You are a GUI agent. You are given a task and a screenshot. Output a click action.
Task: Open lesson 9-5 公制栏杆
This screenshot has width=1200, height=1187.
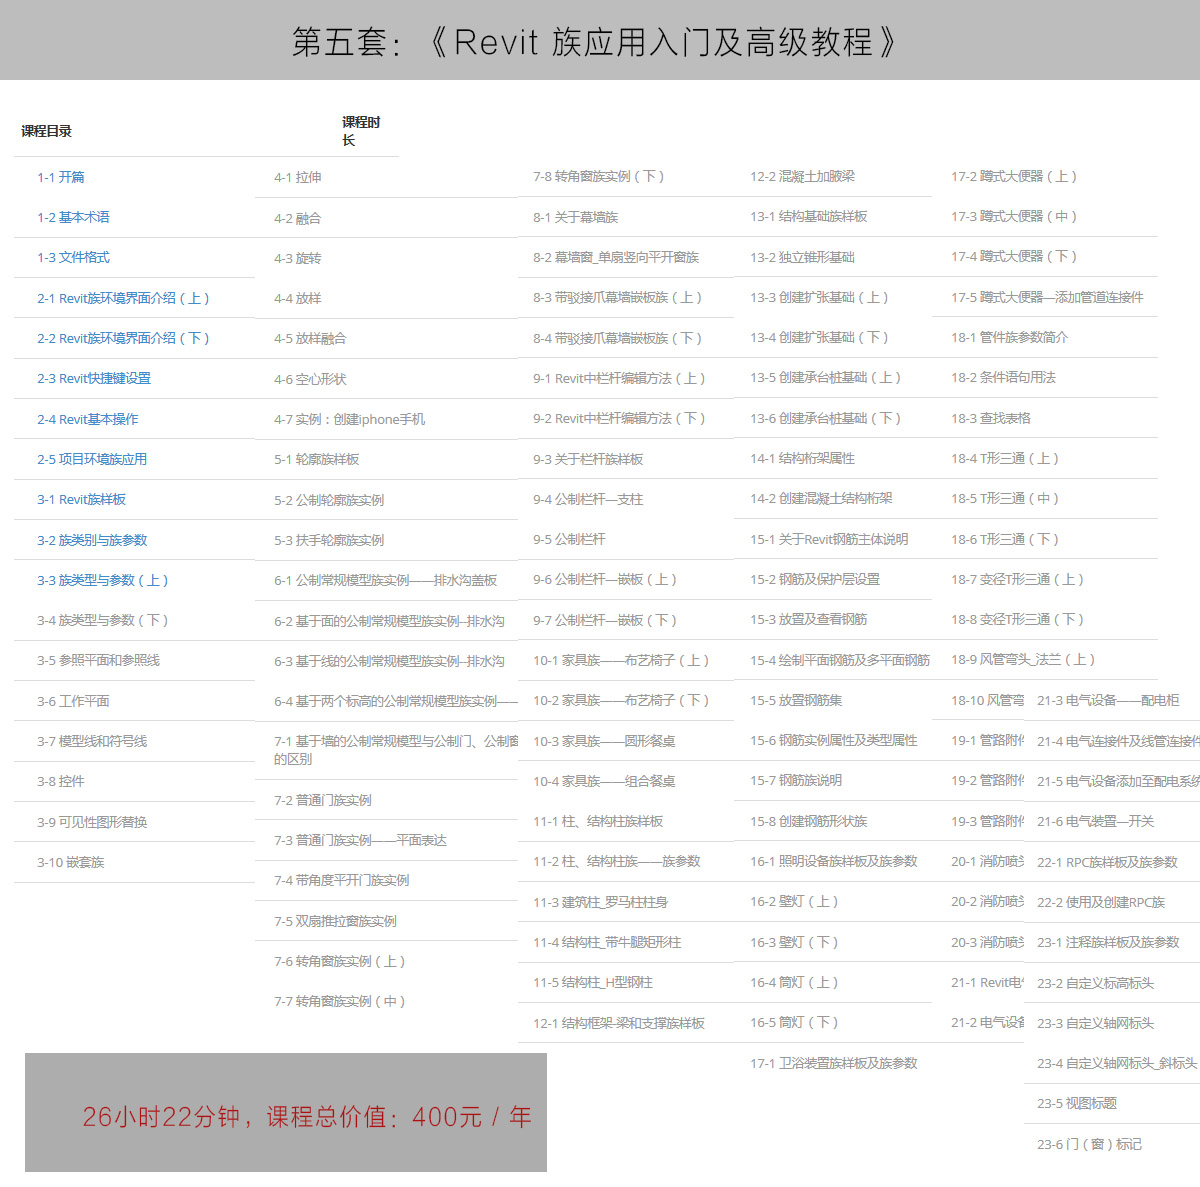coord(569,539)
